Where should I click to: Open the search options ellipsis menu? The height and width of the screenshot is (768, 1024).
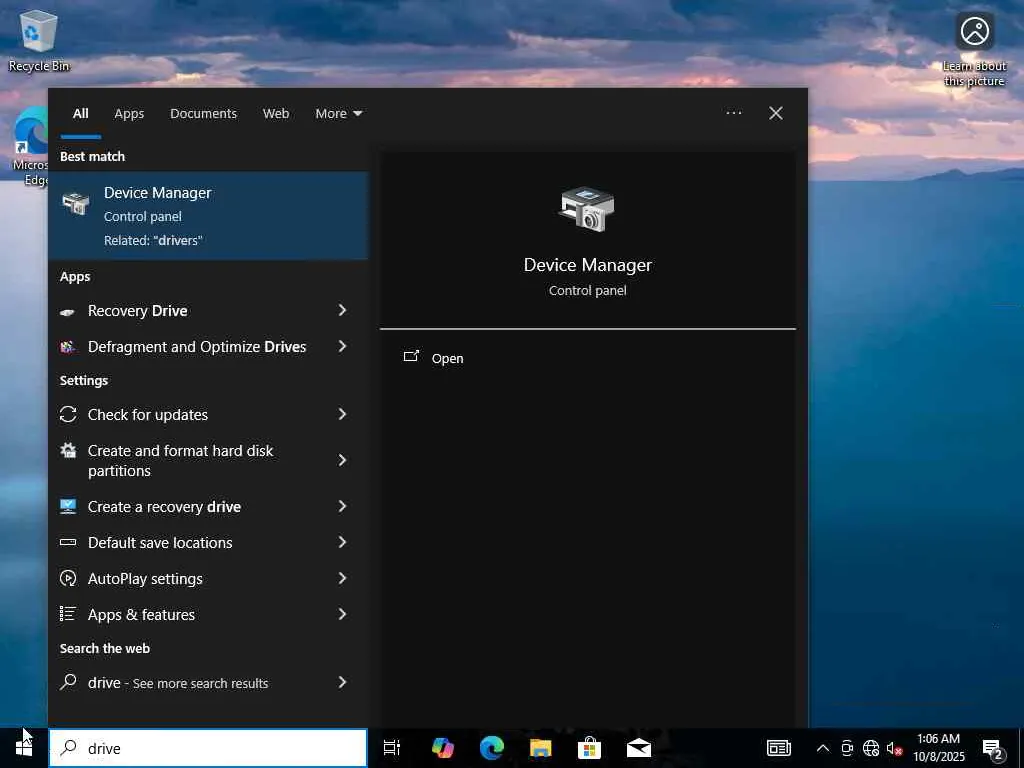[x=733, y=113]
